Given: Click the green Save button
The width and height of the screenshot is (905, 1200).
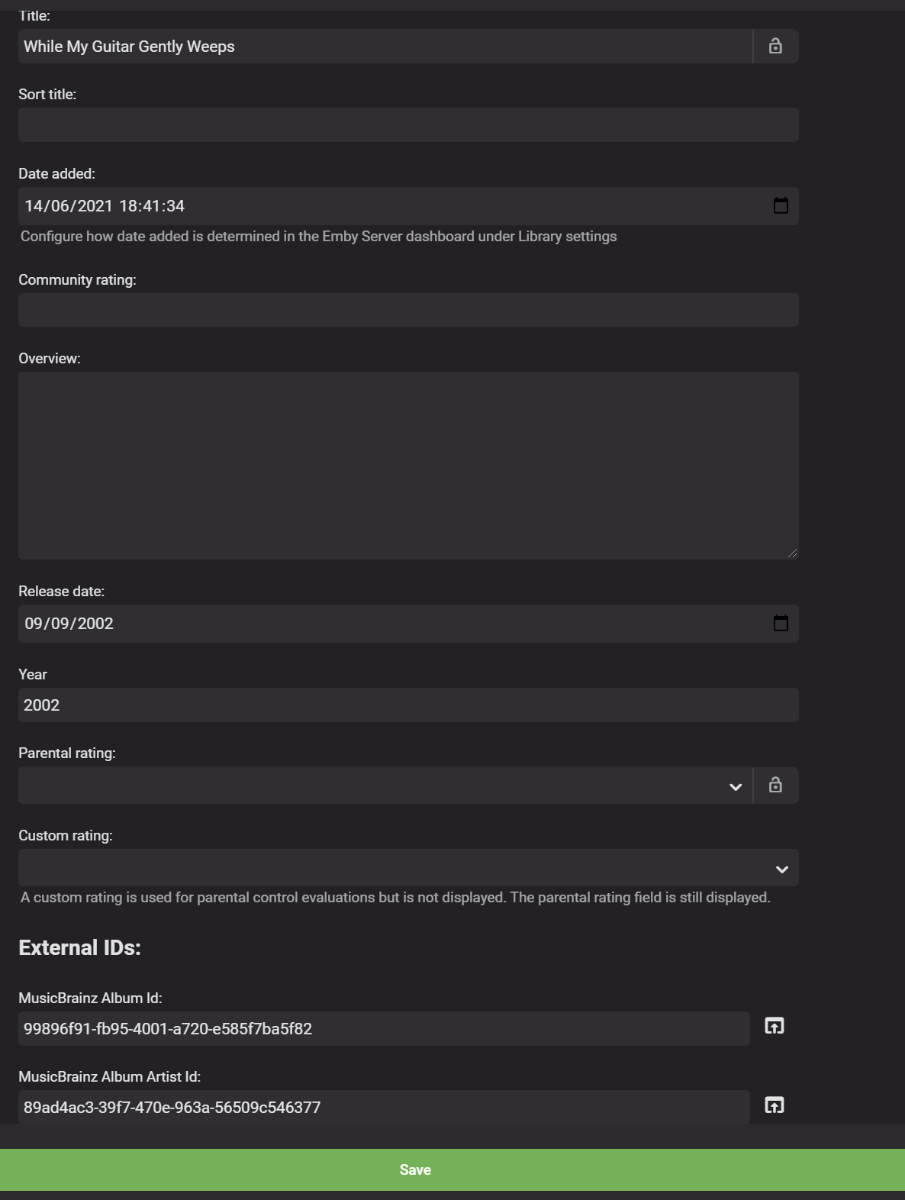Looking at the screenshot, I should (415, 1170).
